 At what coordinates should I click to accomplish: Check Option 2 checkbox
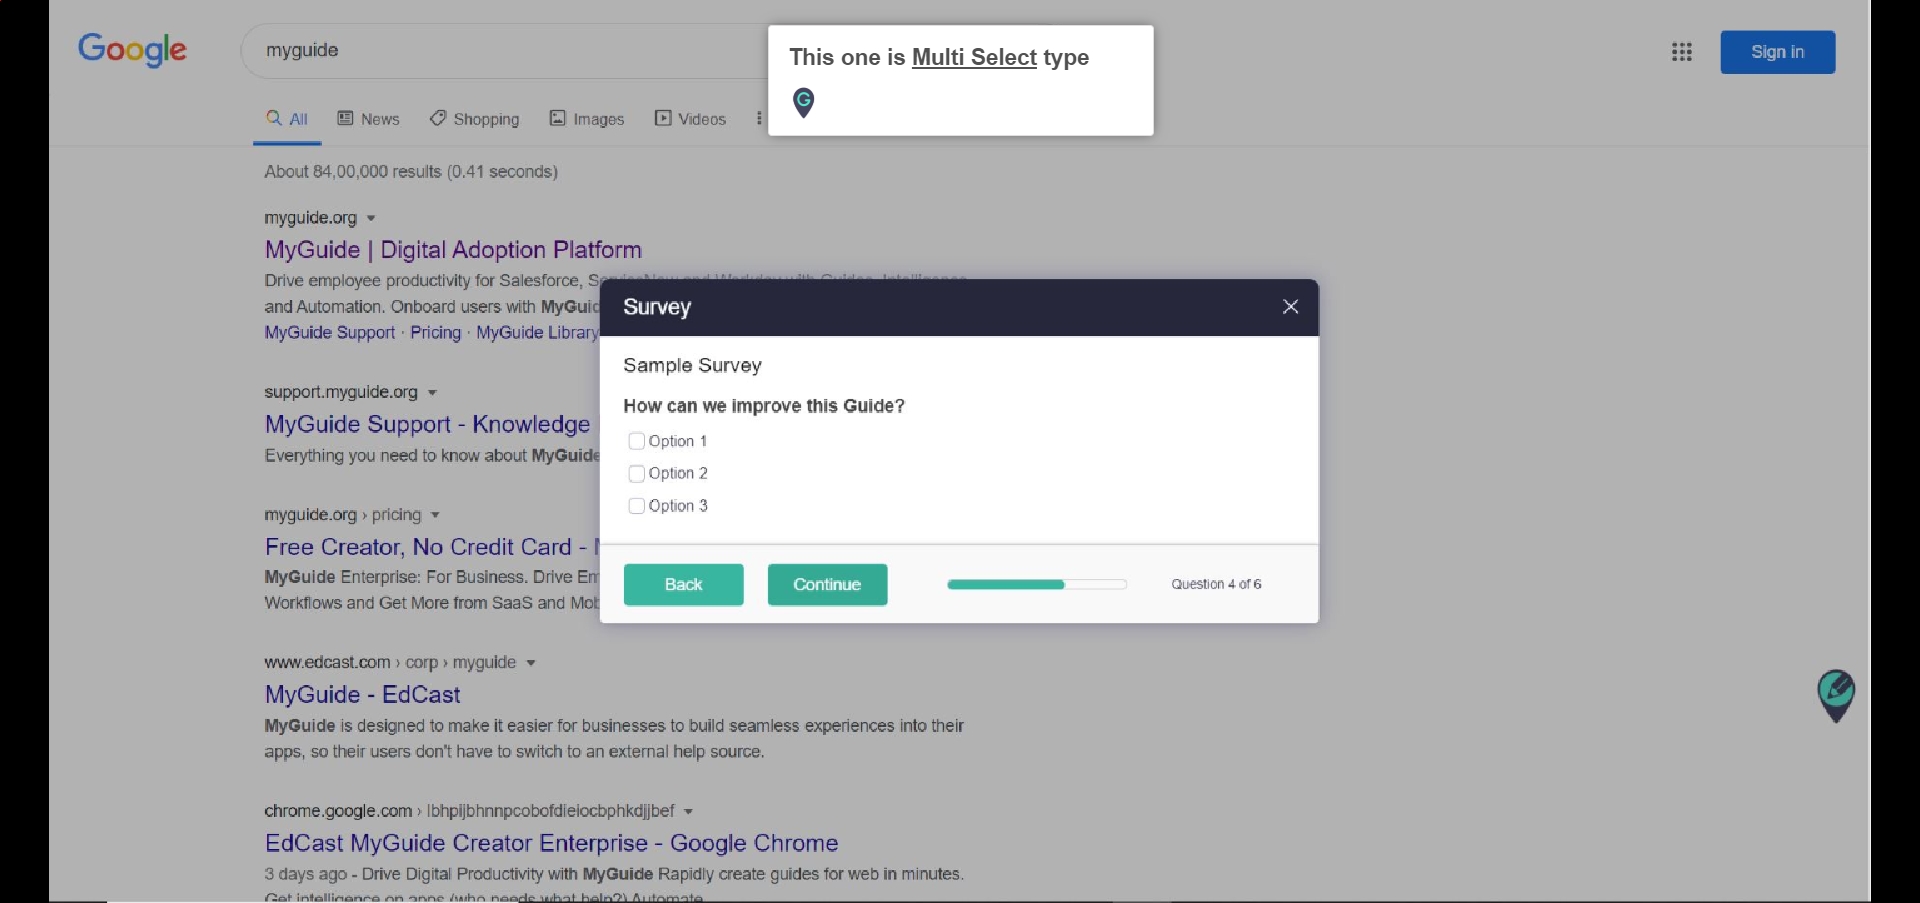point(636,473)
